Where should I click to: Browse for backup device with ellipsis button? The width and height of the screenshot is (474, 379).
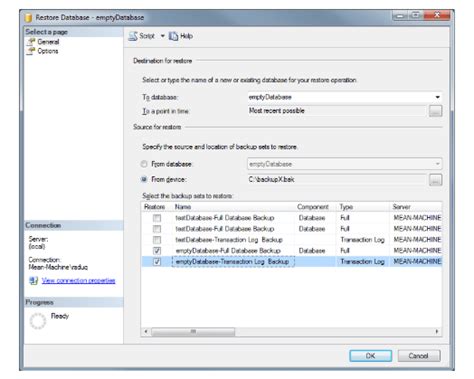435,180
